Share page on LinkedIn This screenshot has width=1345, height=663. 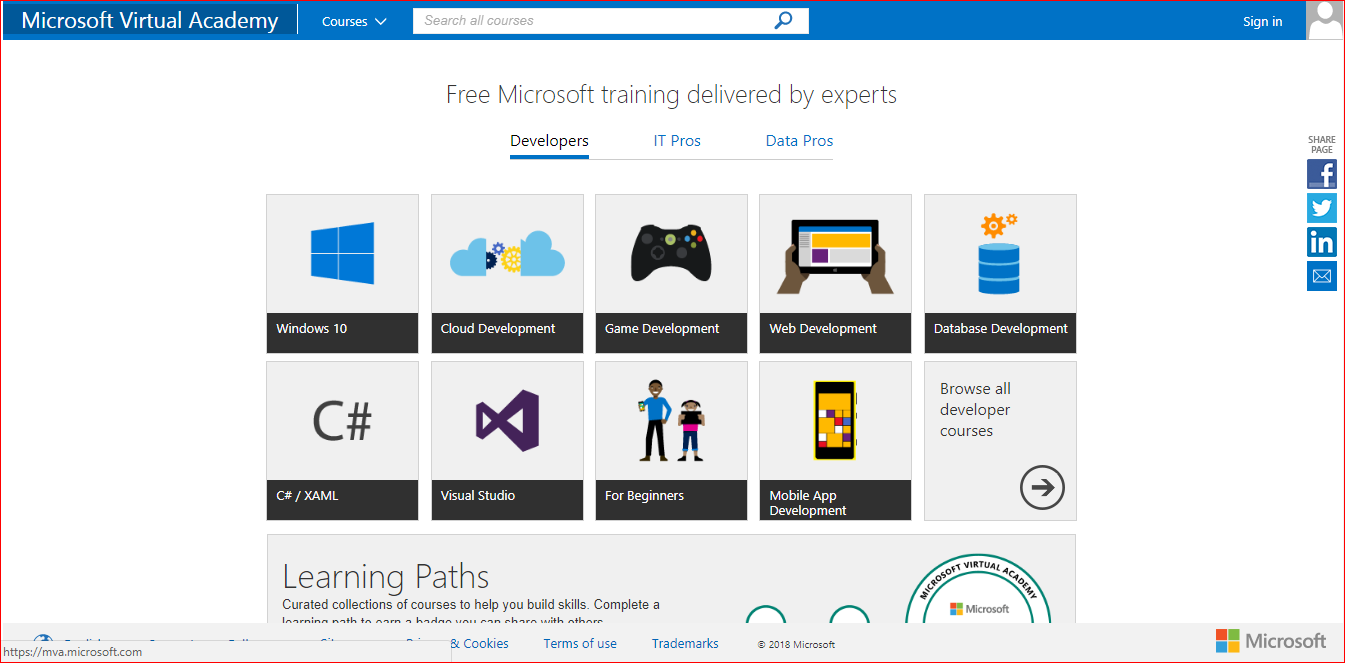click(x=1321, y=242)
